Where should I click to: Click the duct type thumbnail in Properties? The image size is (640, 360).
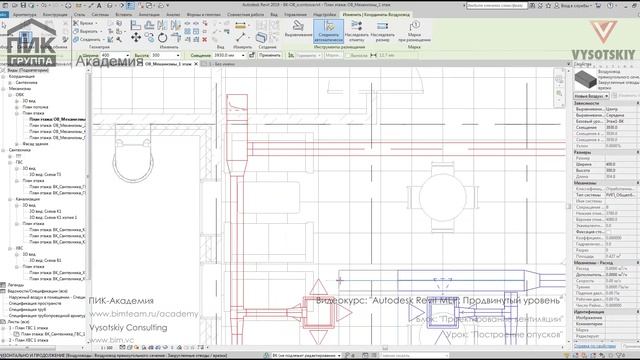[x=585, y=79]
